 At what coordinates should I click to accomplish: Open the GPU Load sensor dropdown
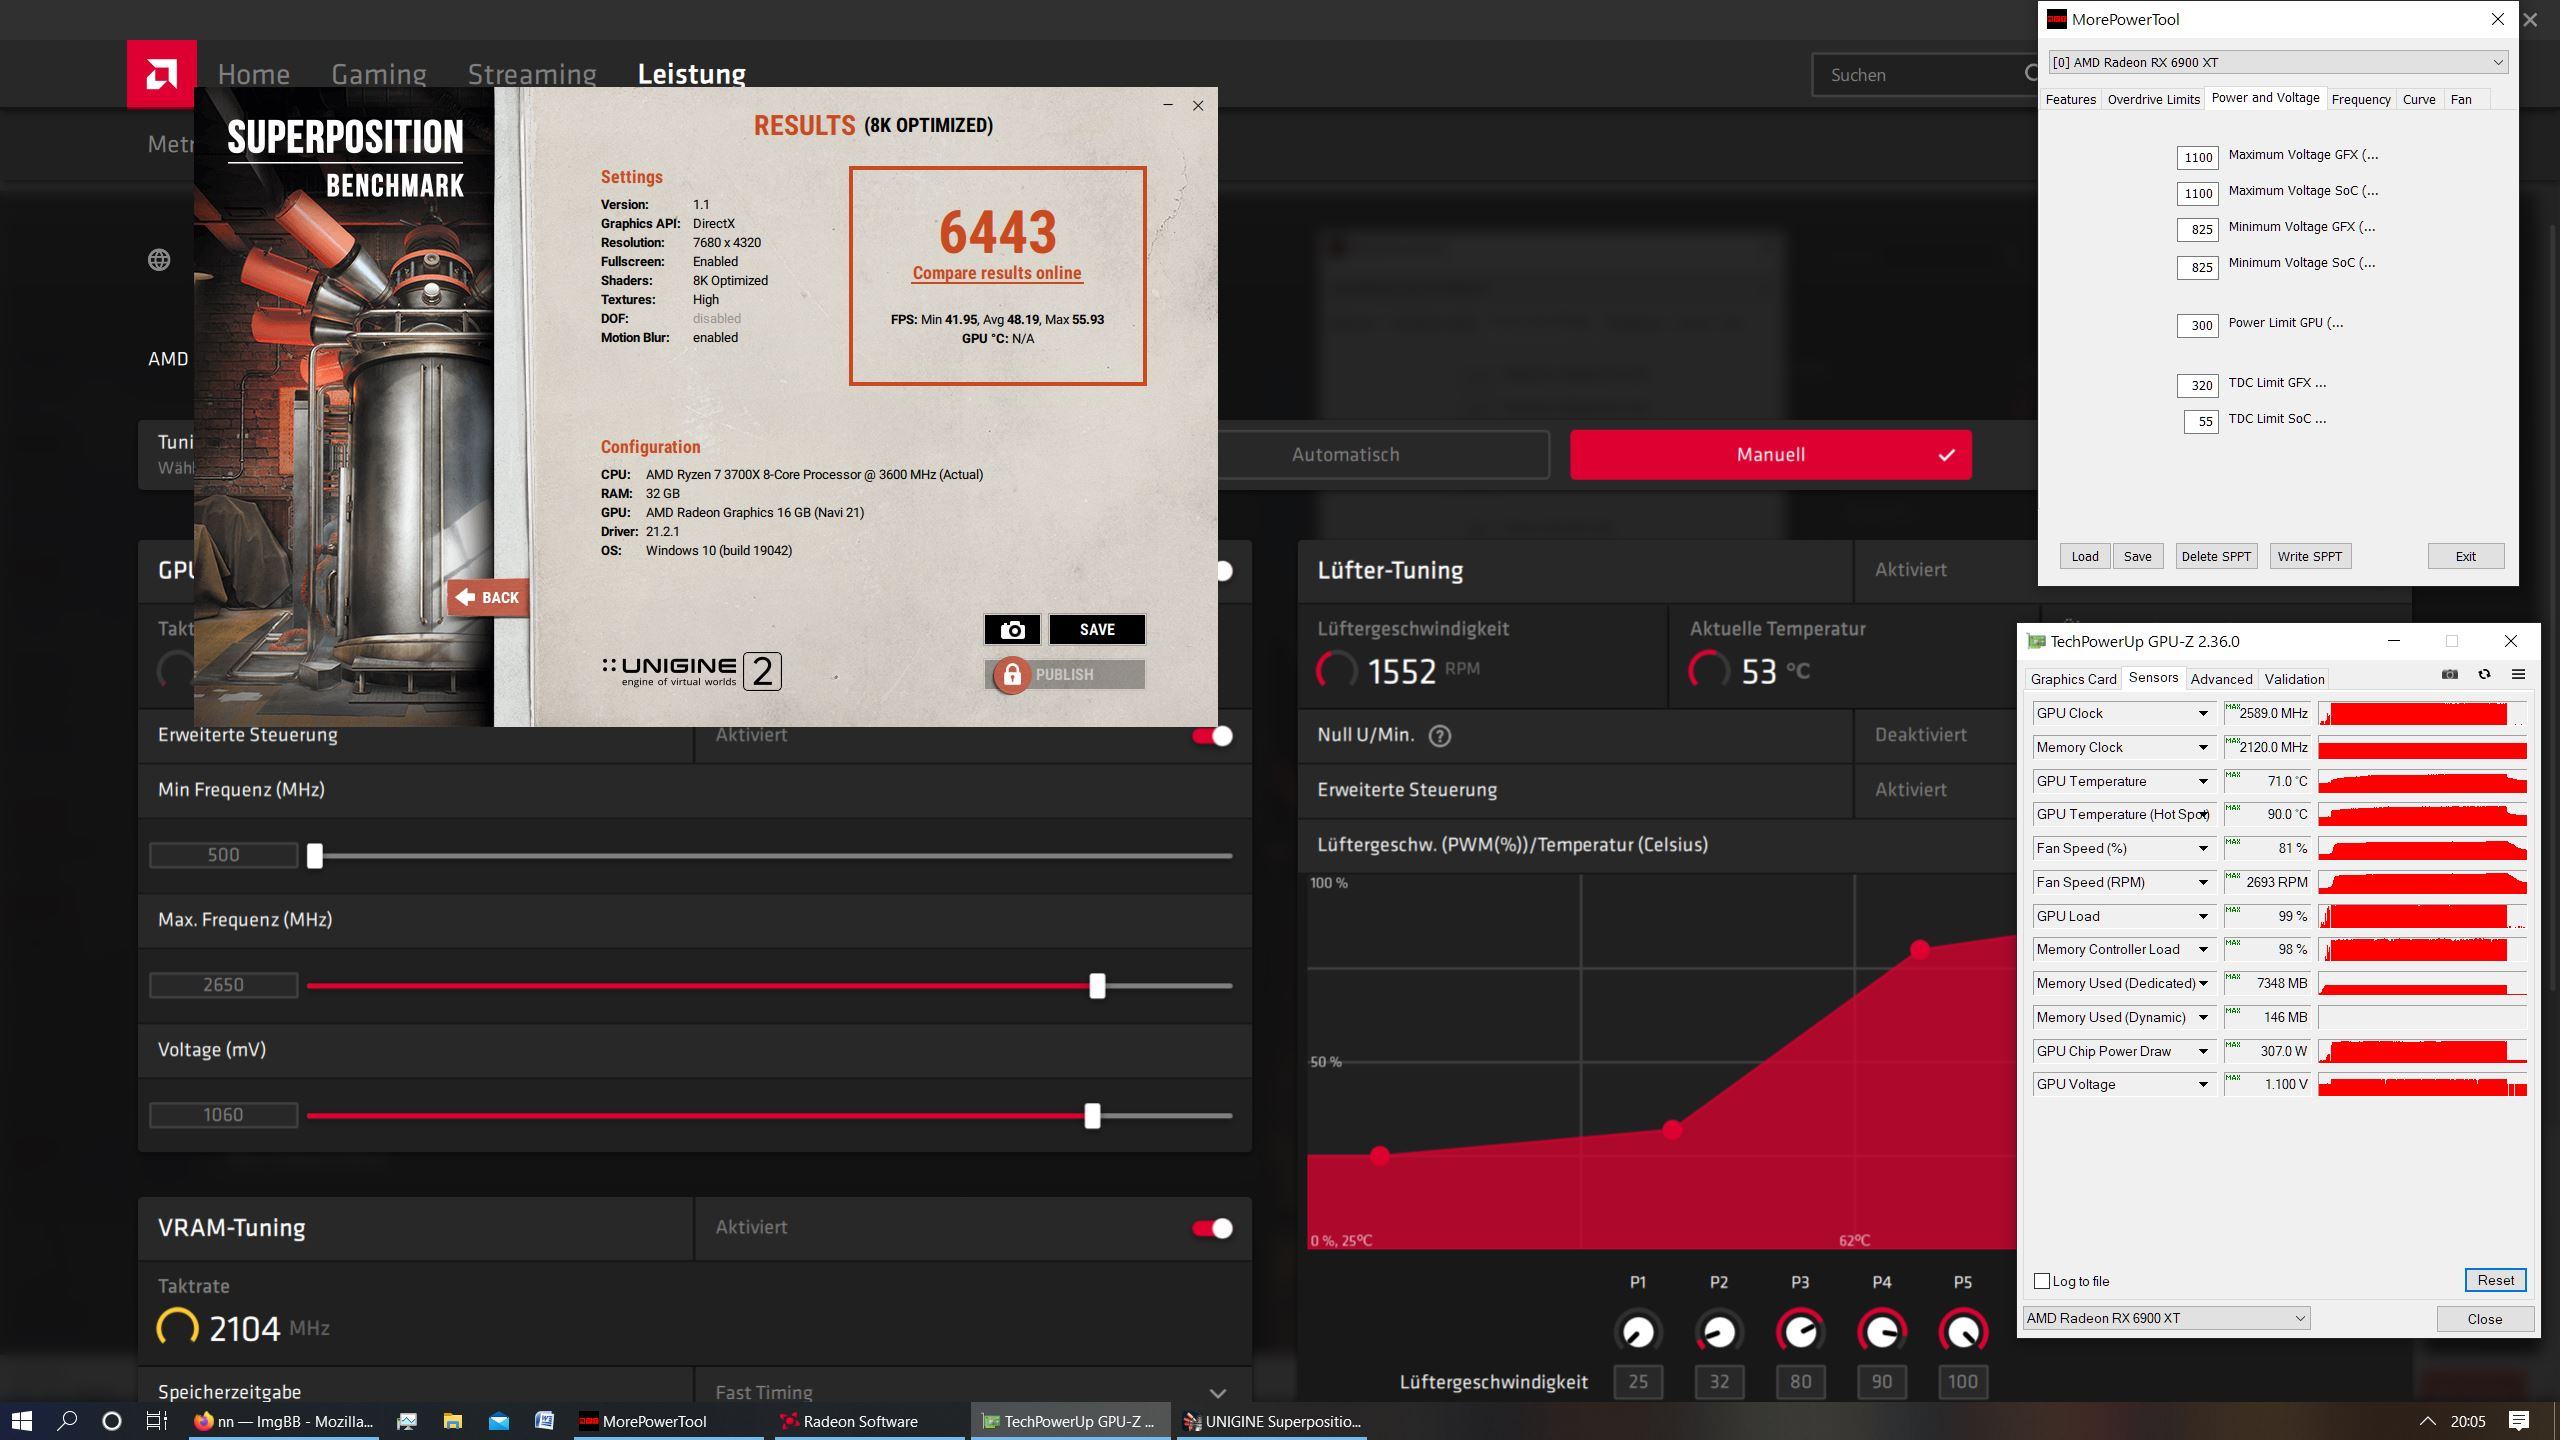pos(2202,917)
